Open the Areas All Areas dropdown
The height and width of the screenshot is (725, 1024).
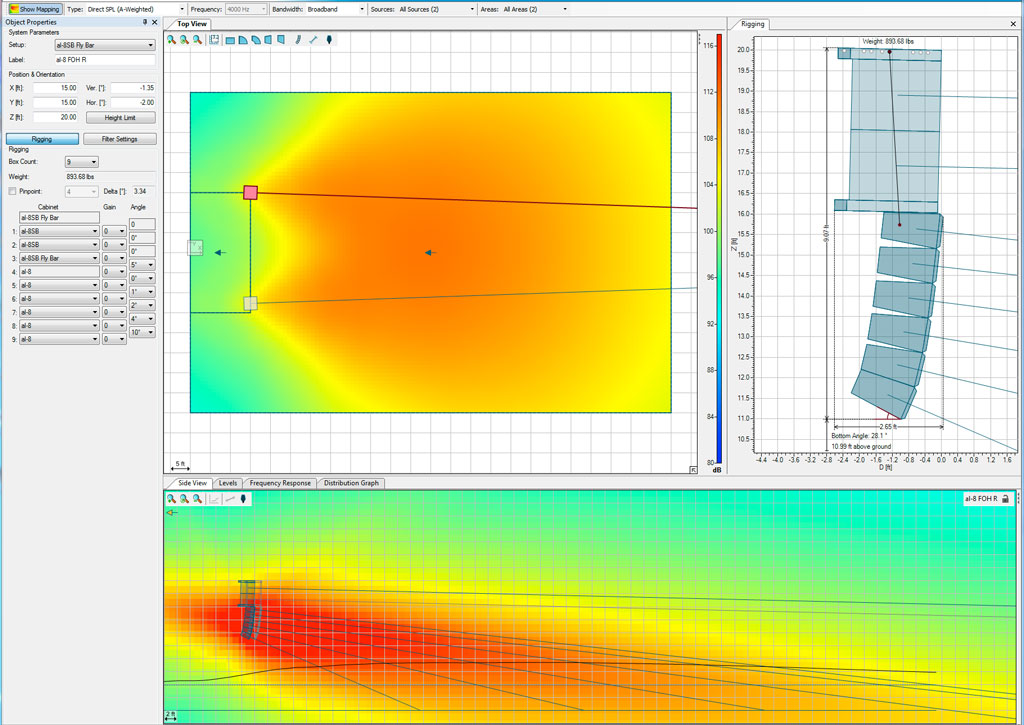pyautogui.click(x=535, y=9)
